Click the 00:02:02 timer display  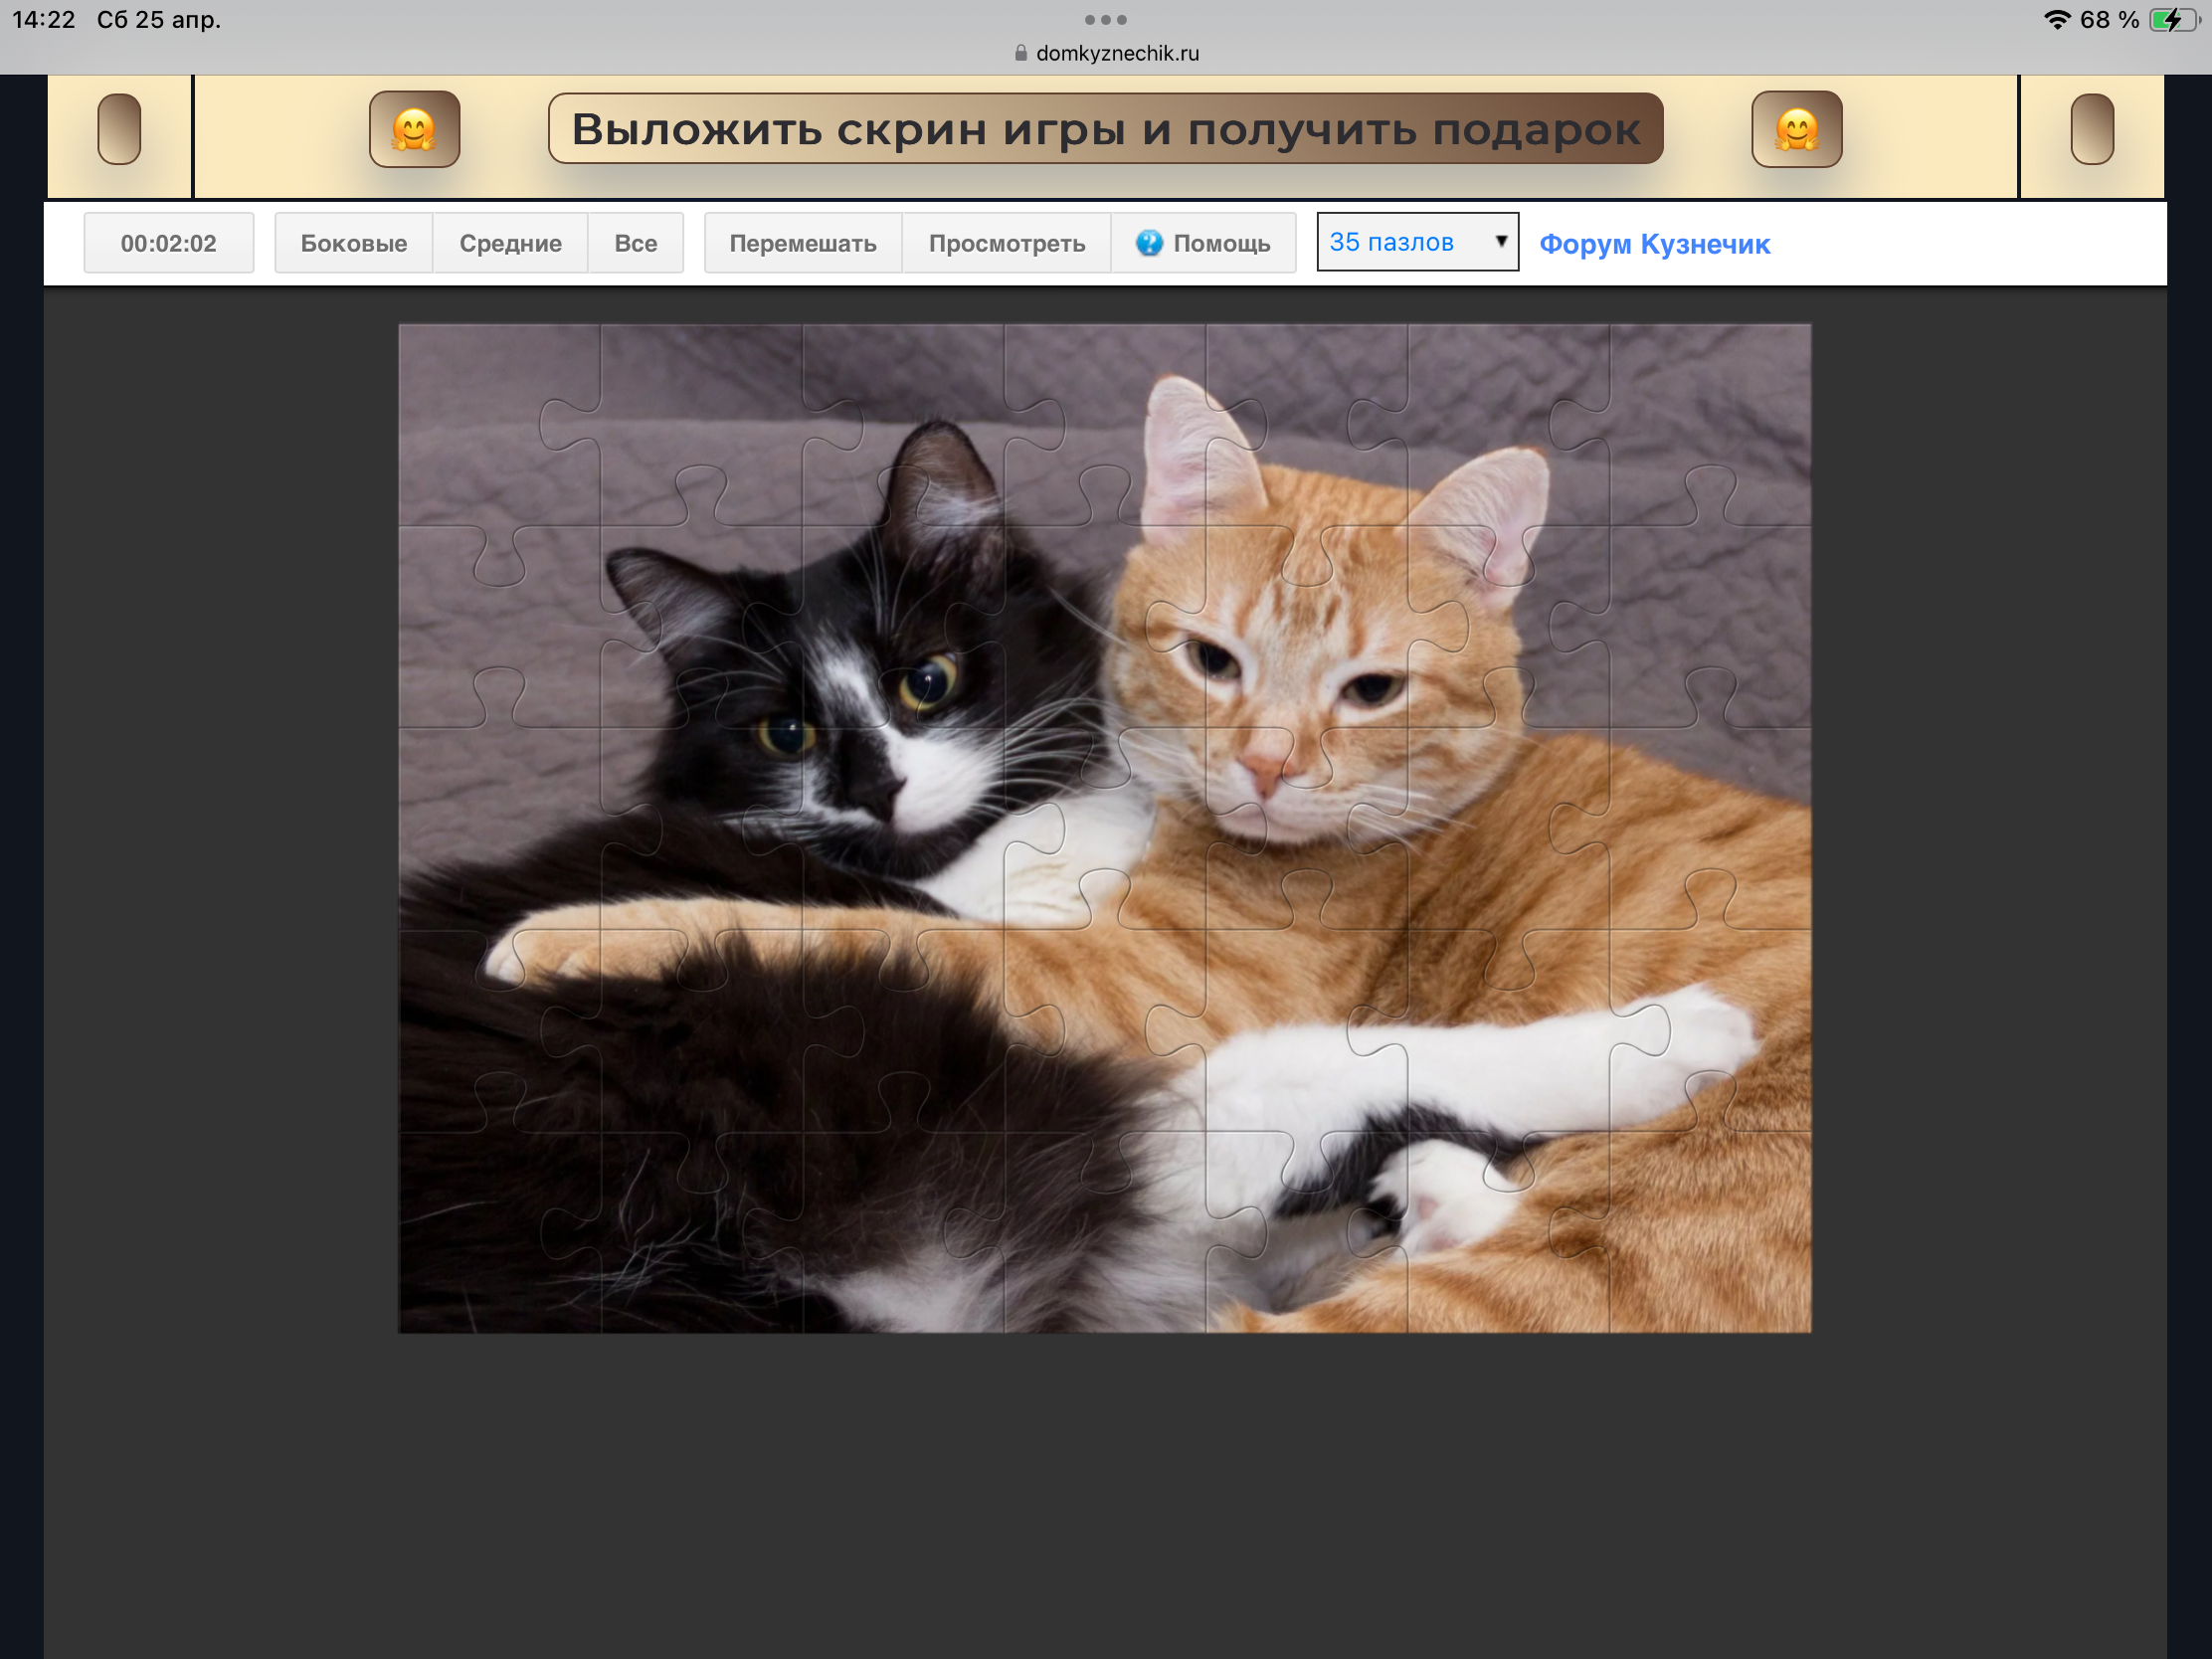tap(168, 243)
